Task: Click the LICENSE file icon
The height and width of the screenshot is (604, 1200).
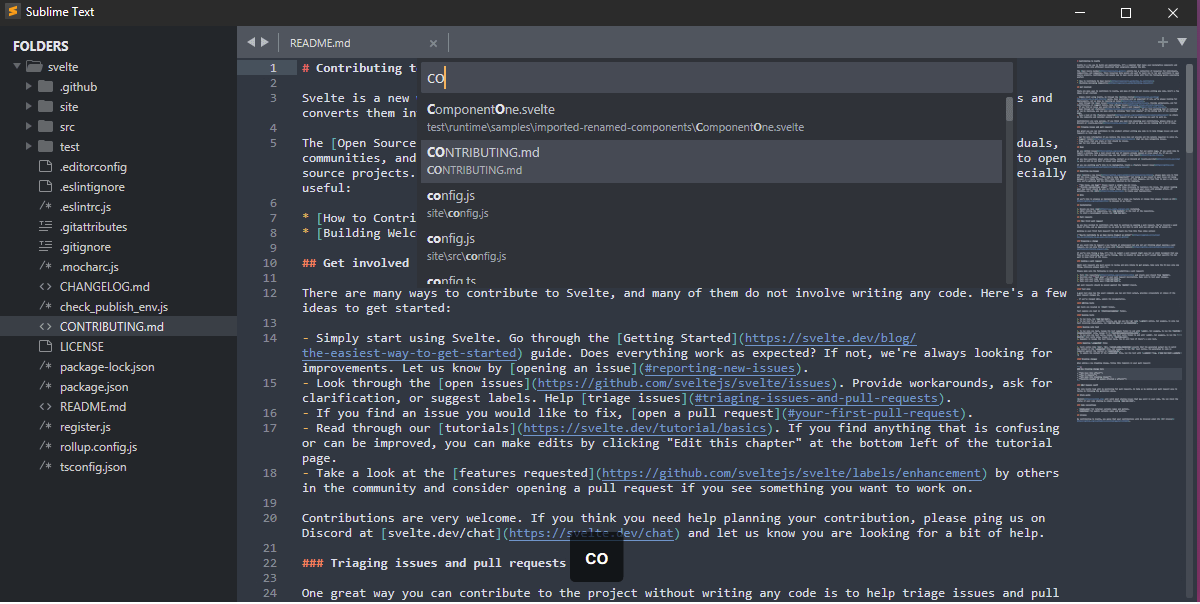Action: (x=45, y=347)
